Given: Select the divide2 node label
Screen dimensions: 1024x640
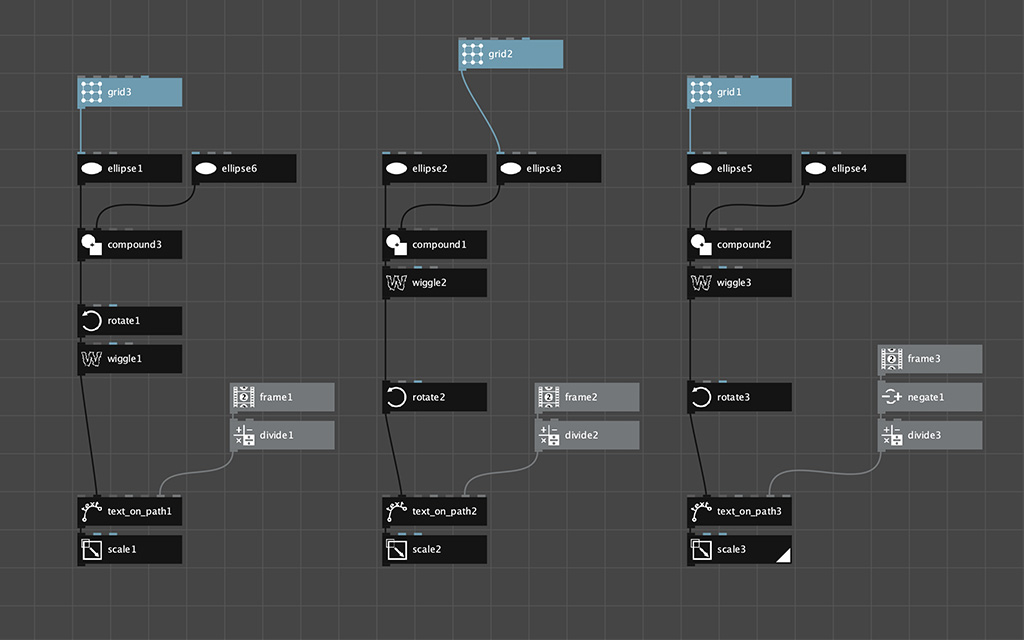Looking at the screenshot, I should click(x=581, y=435).
